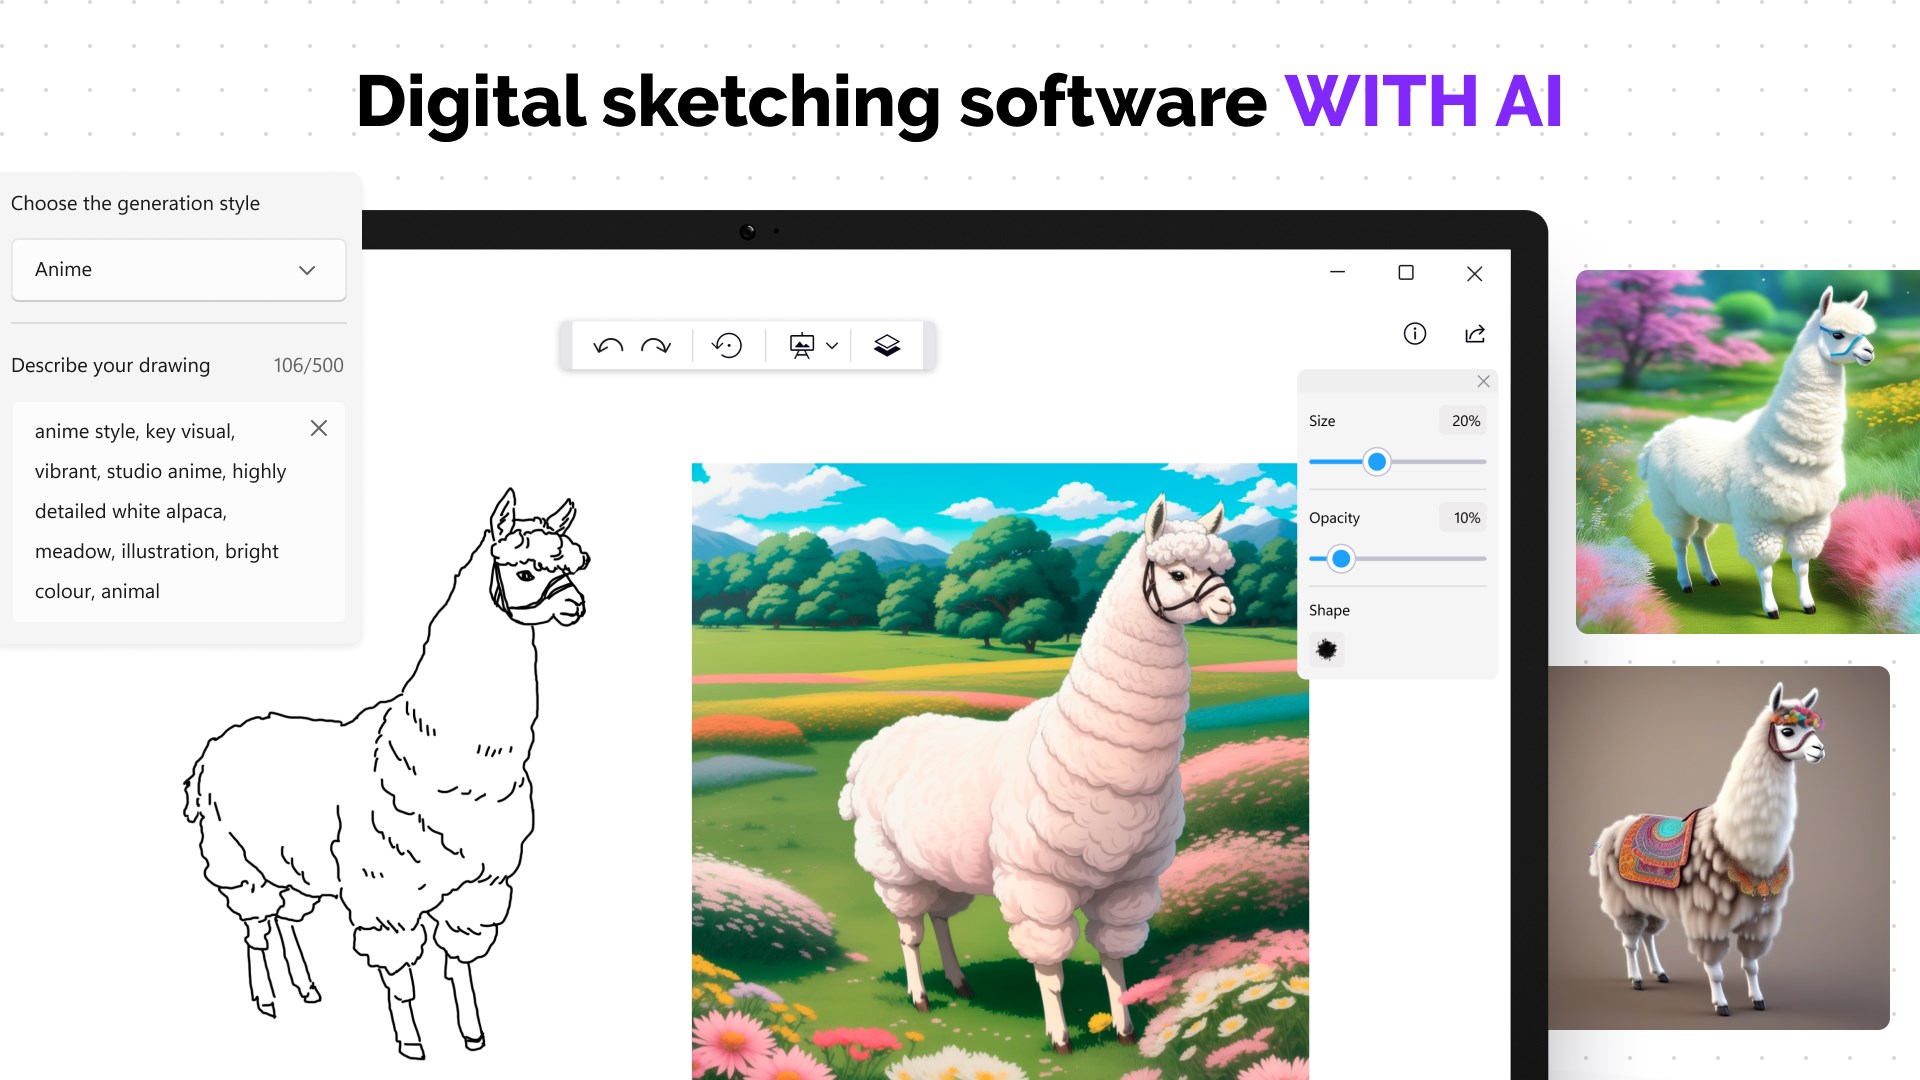
Task: Expand the chevron next to the easel icon
Action: pos(830,346)
